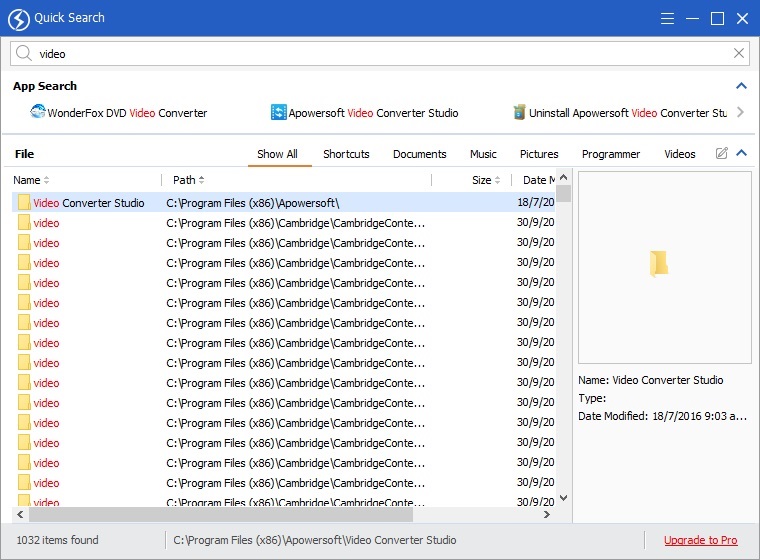Click the horizontal scrollbar left arrow
The width and height of the screenshot is (760, 560).
[x=20, y=514]
